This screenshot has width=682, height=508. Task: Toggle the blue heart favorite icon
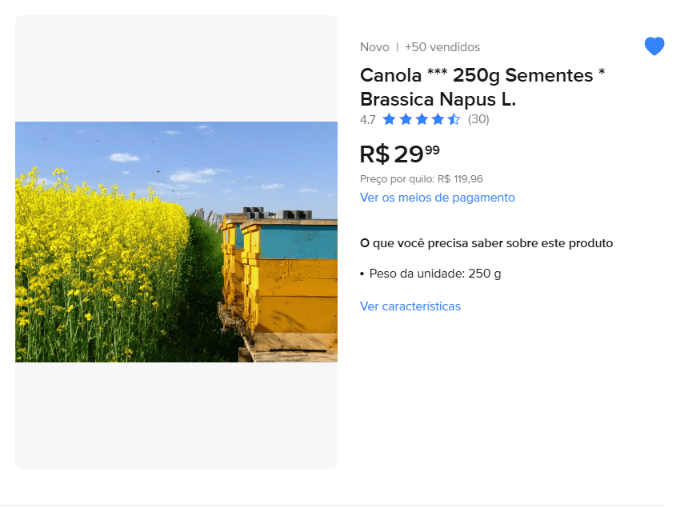point(654,46)
